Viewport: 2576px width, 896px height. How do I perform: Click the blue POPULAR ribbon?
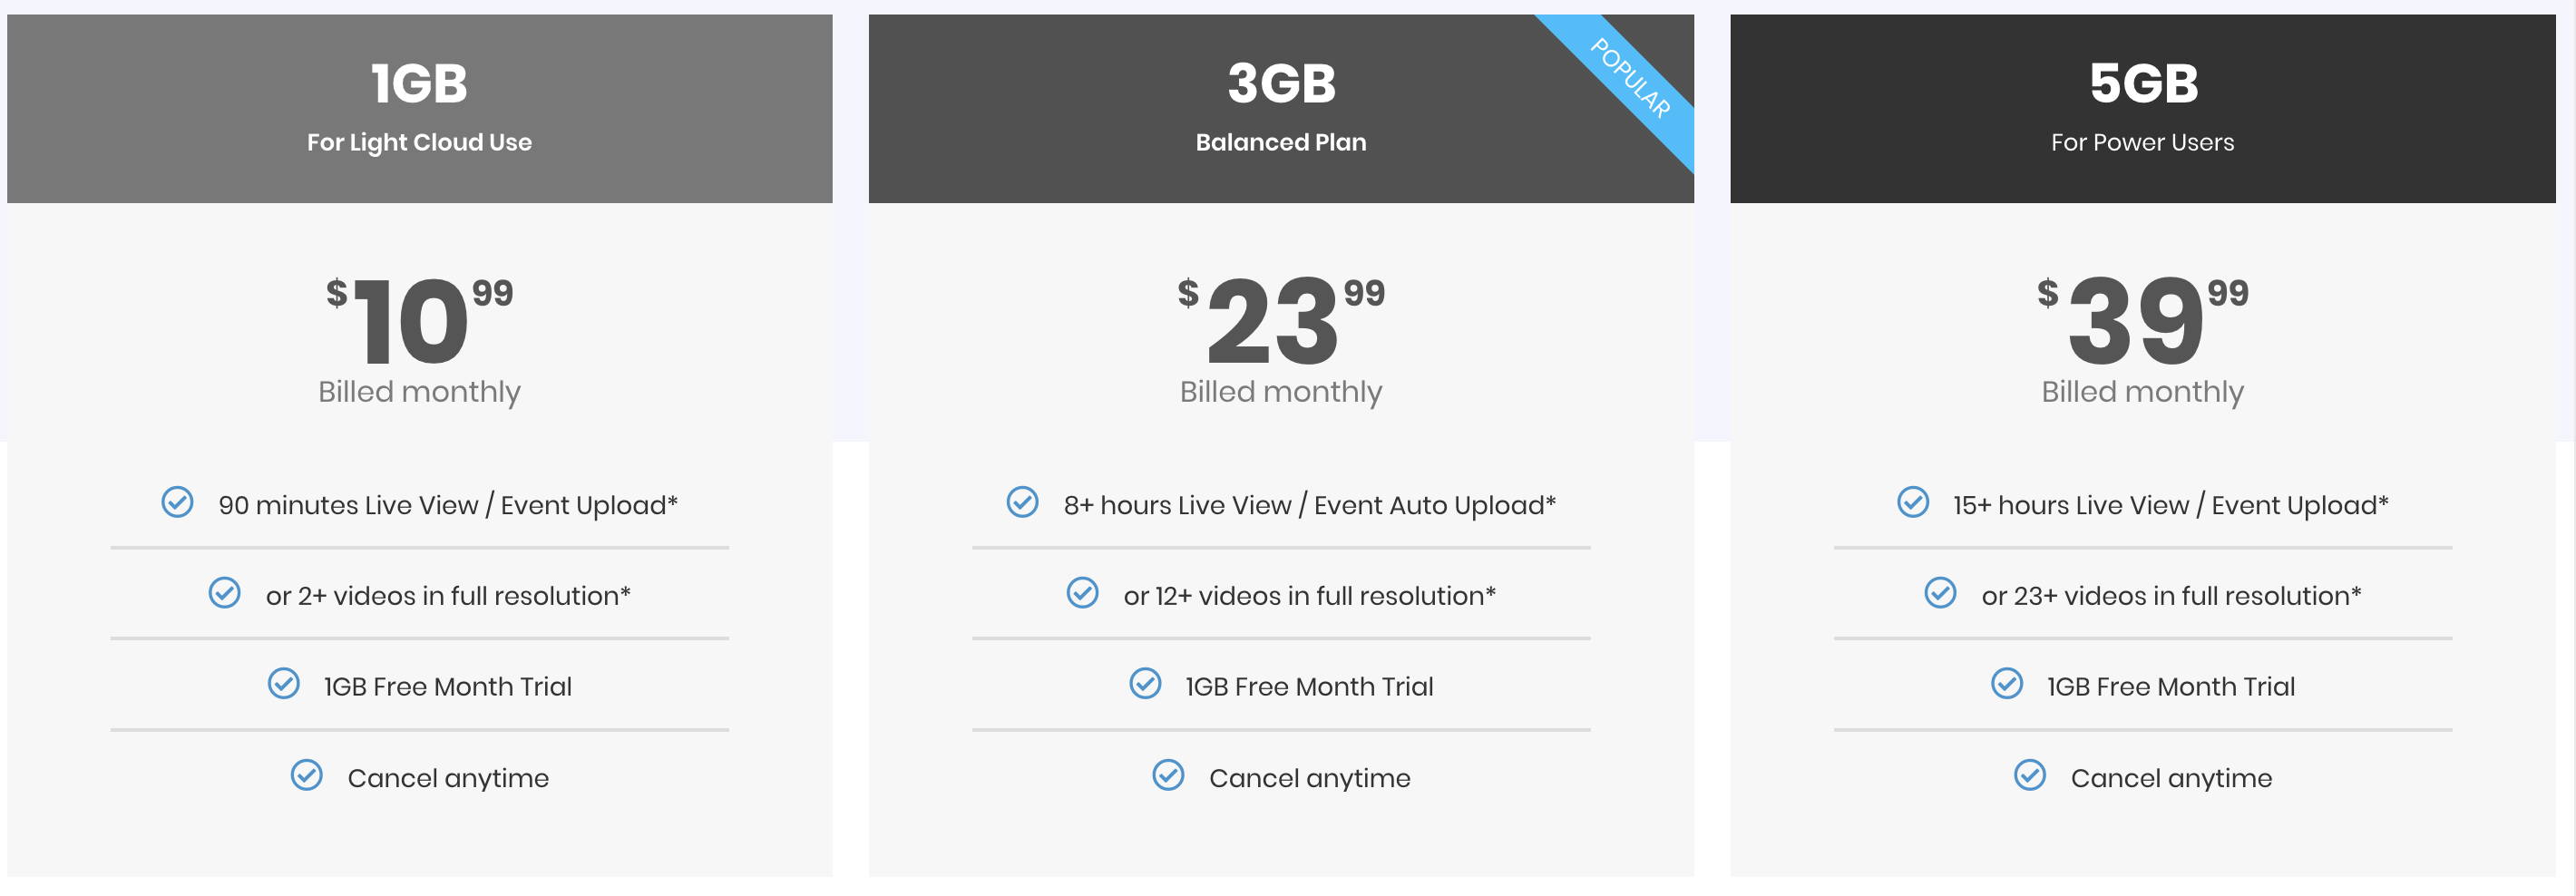point(1630,78)
